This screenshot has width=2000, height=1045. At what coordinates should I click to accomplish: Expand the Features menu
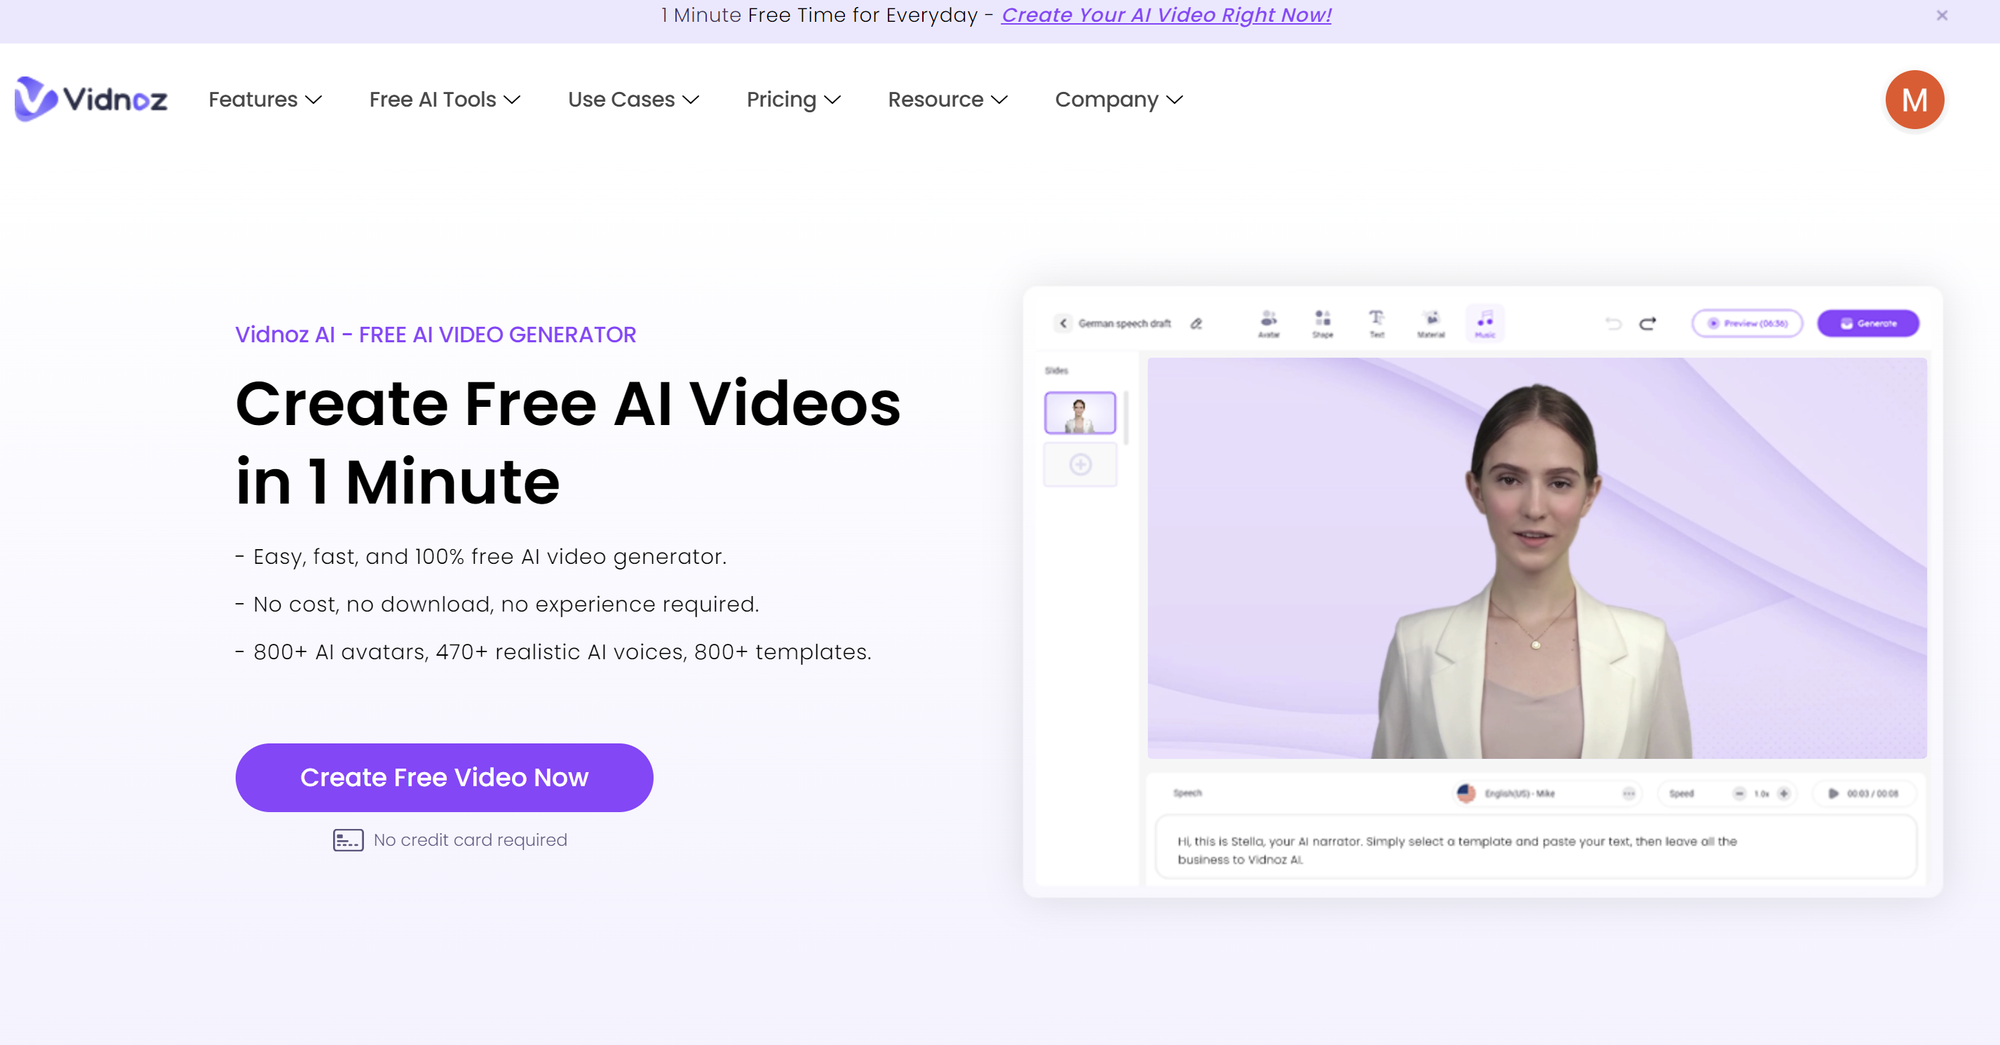pos(265,99)
